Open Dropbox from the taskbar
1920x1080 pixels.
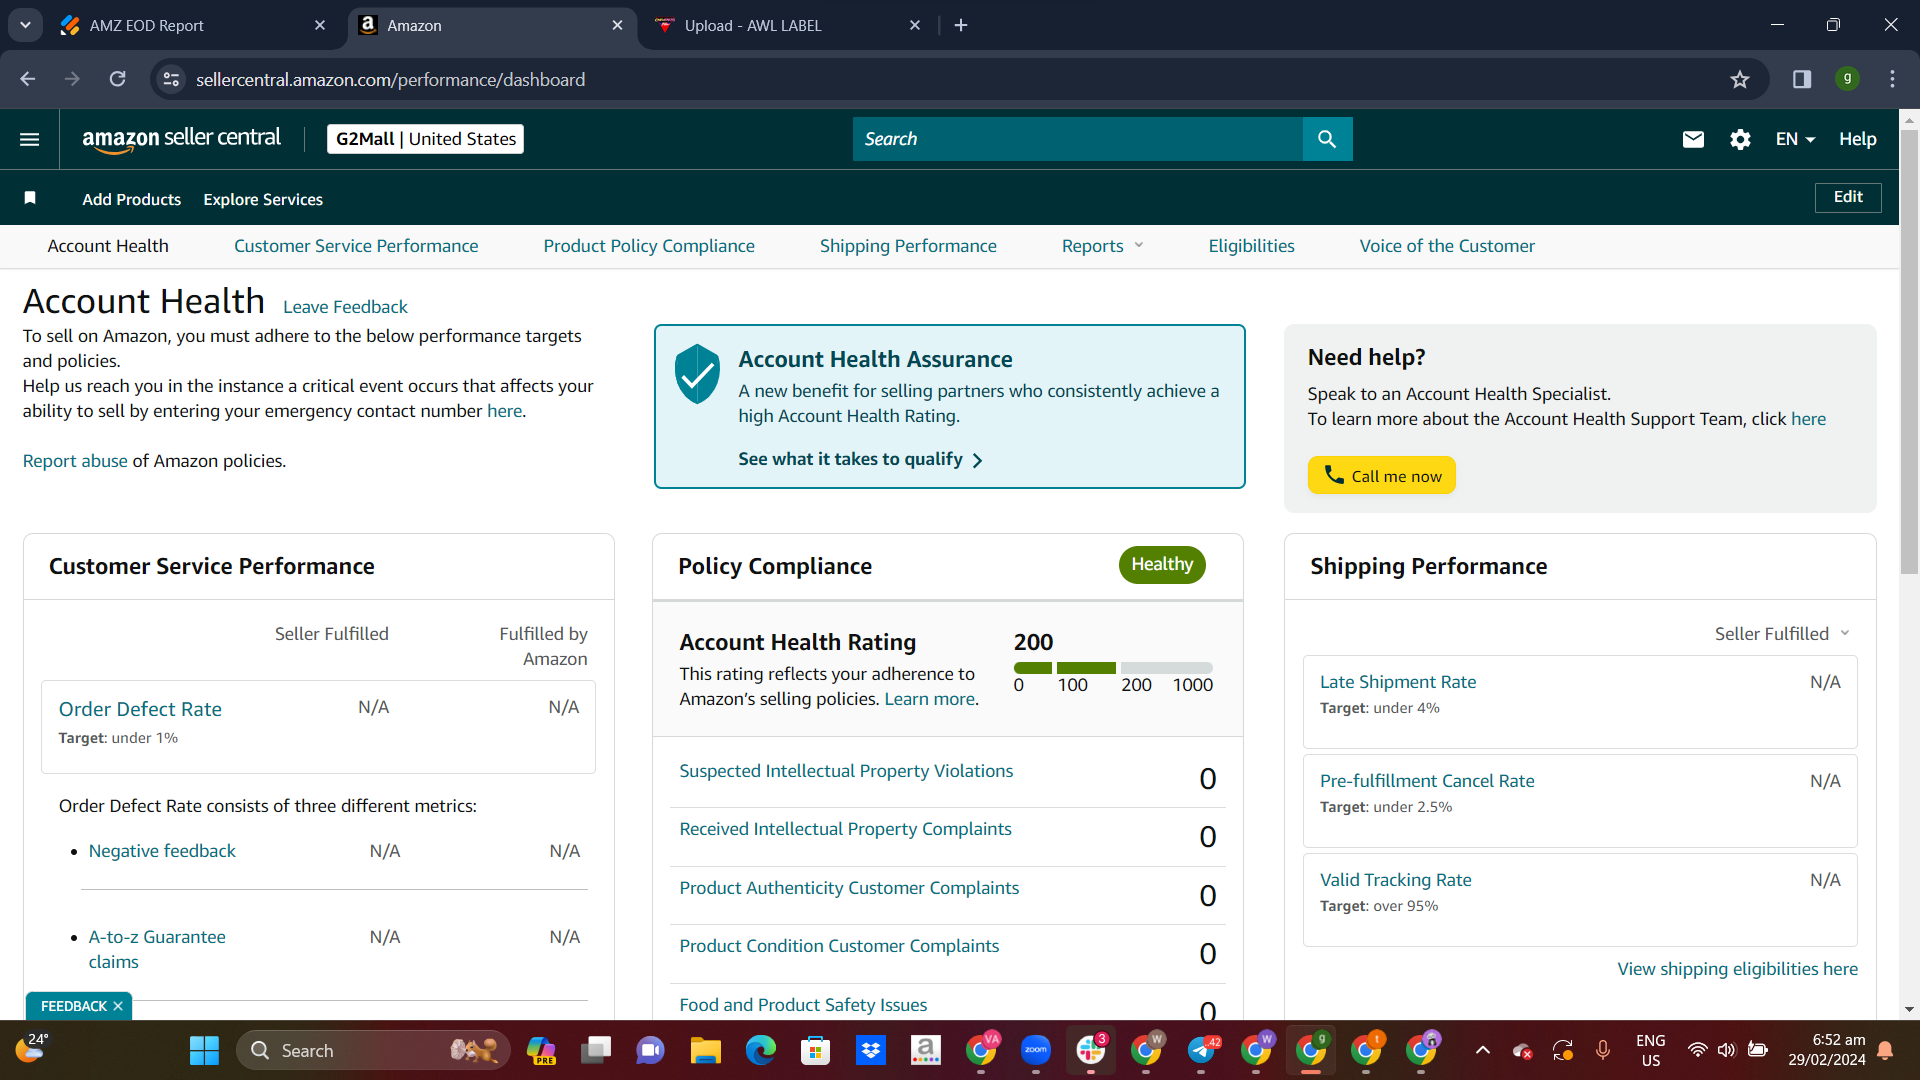click(871, 1050)
